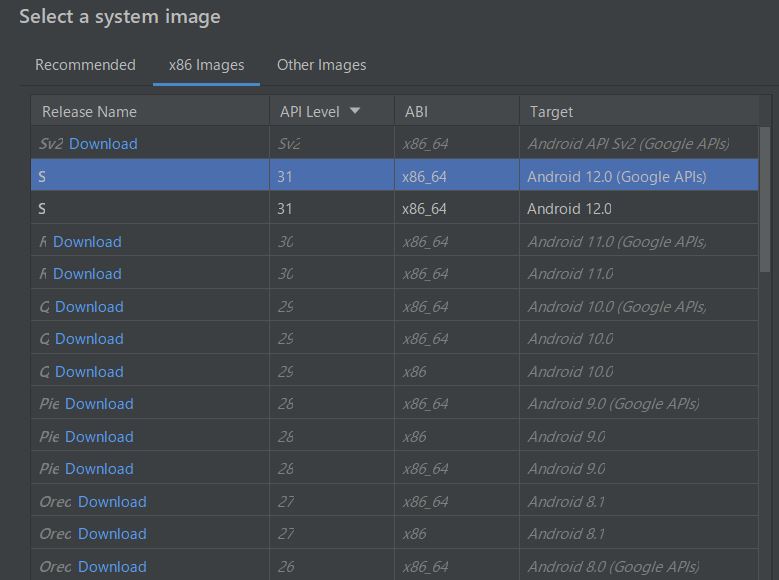The image size is (779, 580).
Task: Click the vertical scrollbar of the image table
Action: pyautogui.click(x=765, y=200)
